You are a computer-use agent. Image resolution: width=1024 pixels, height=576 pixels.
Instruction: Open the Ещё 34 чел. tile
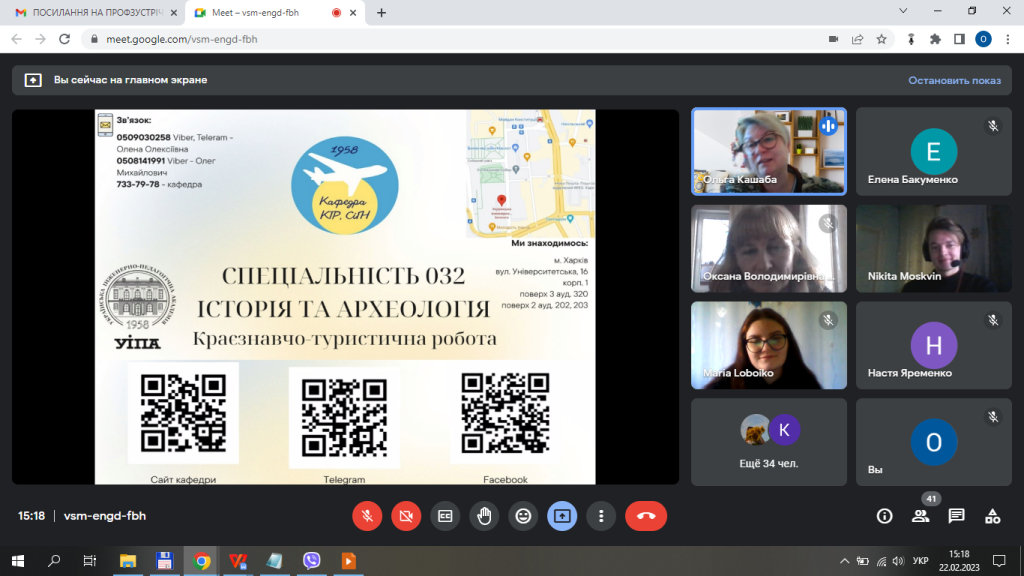tap(769, 442)
